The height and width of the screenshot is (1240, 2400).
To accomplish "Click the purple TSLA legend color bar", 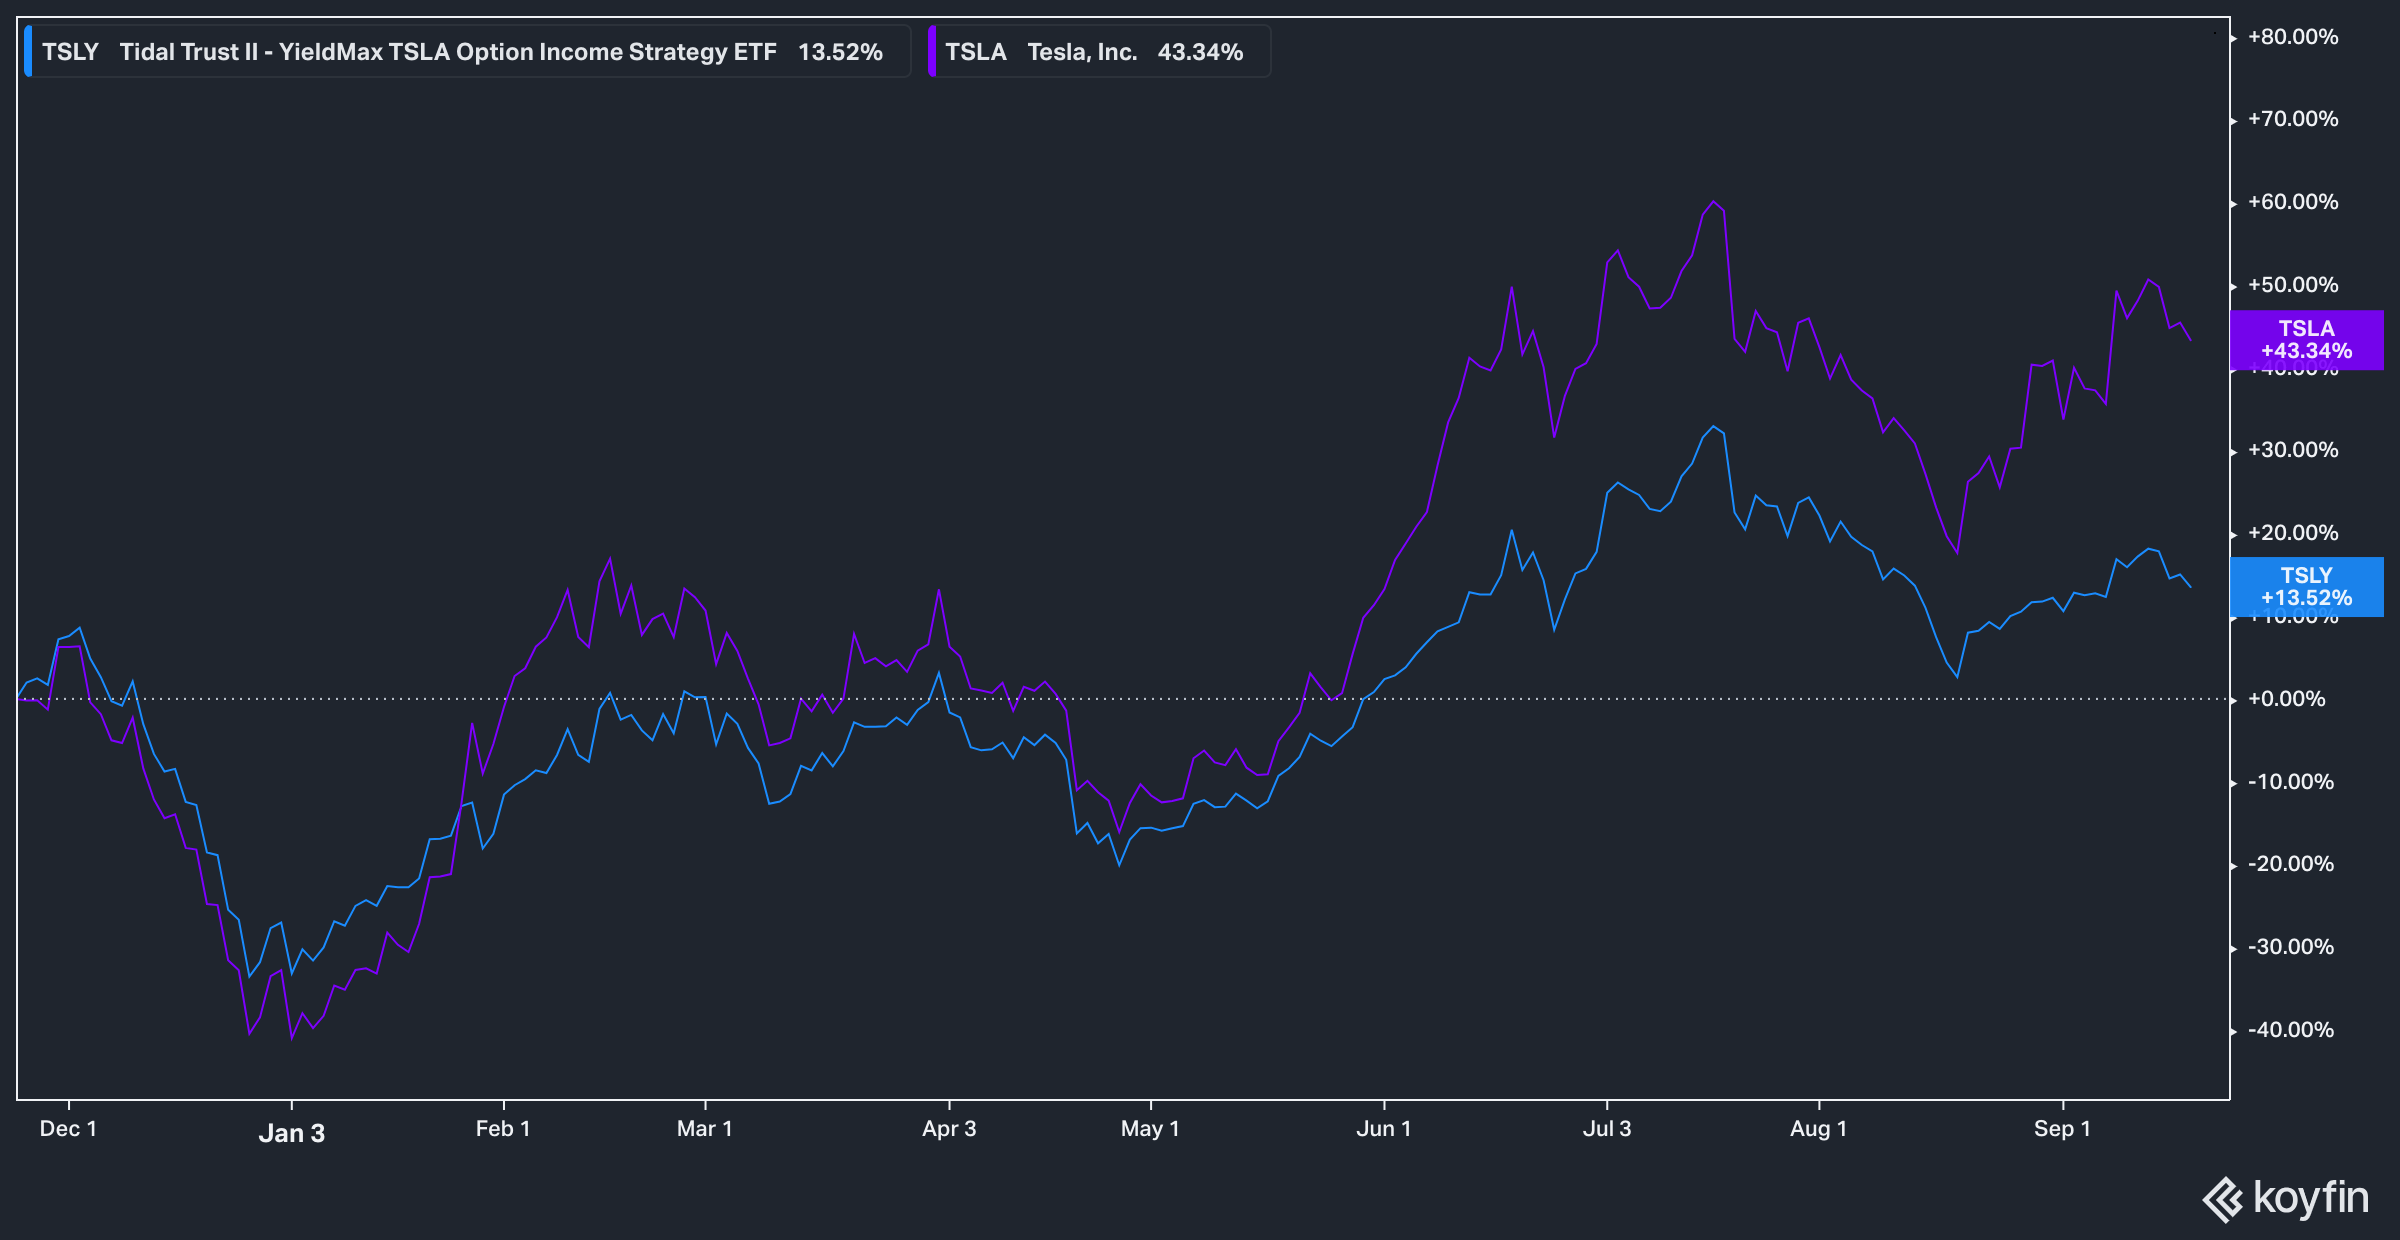I will click(934, 51).
